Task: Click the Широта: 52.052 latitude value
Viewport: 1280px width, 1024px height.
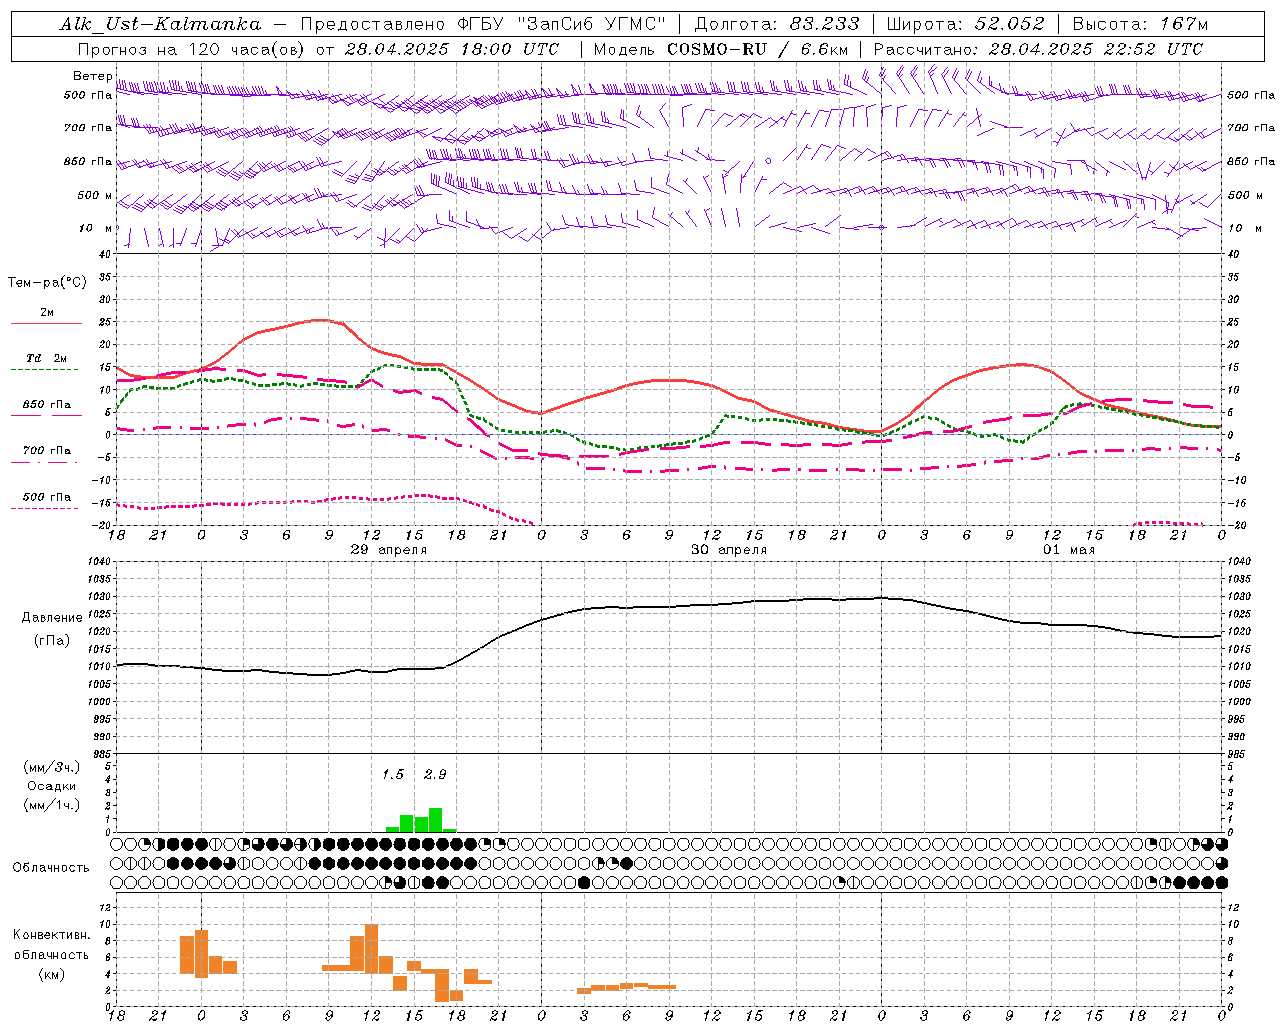Action: click(x=965, y=24)
